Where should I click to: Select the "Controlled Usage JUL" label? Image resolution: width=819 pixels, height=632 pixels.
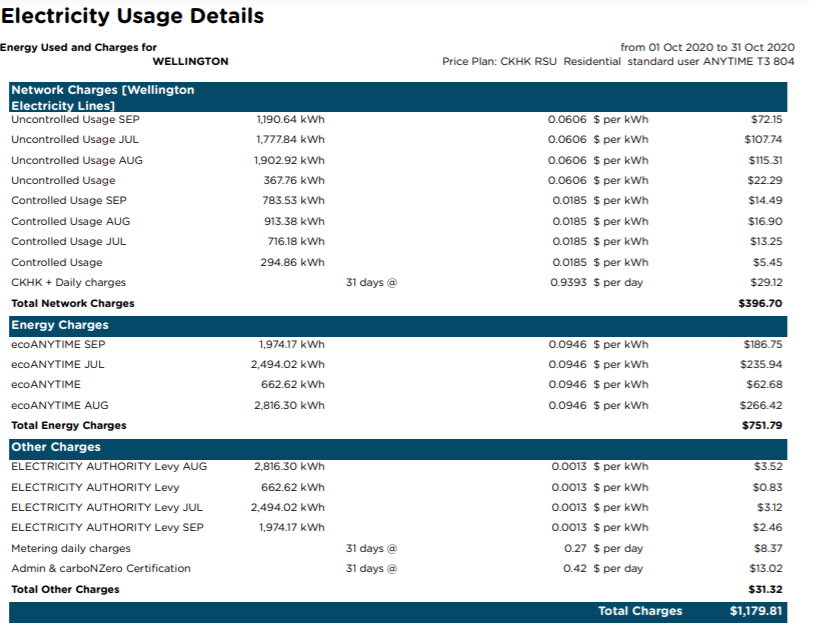68,241
